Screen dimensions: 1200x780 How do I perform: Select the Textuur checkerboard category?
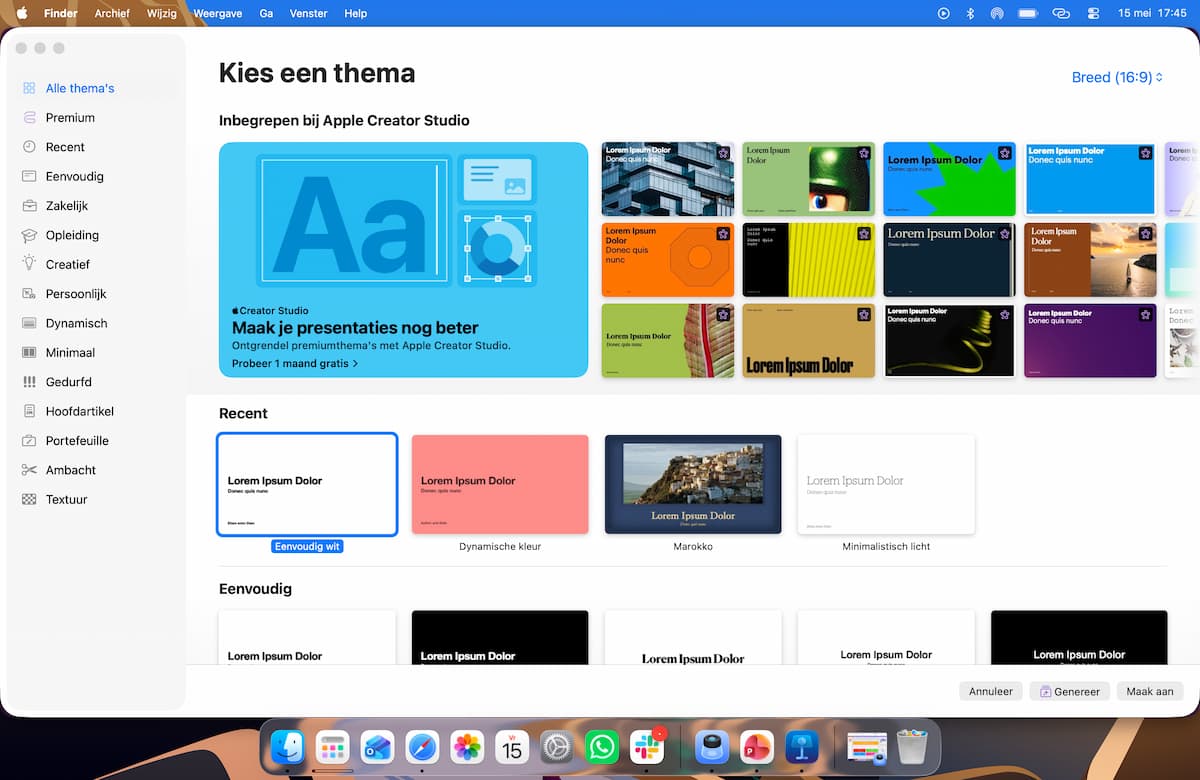66,499
